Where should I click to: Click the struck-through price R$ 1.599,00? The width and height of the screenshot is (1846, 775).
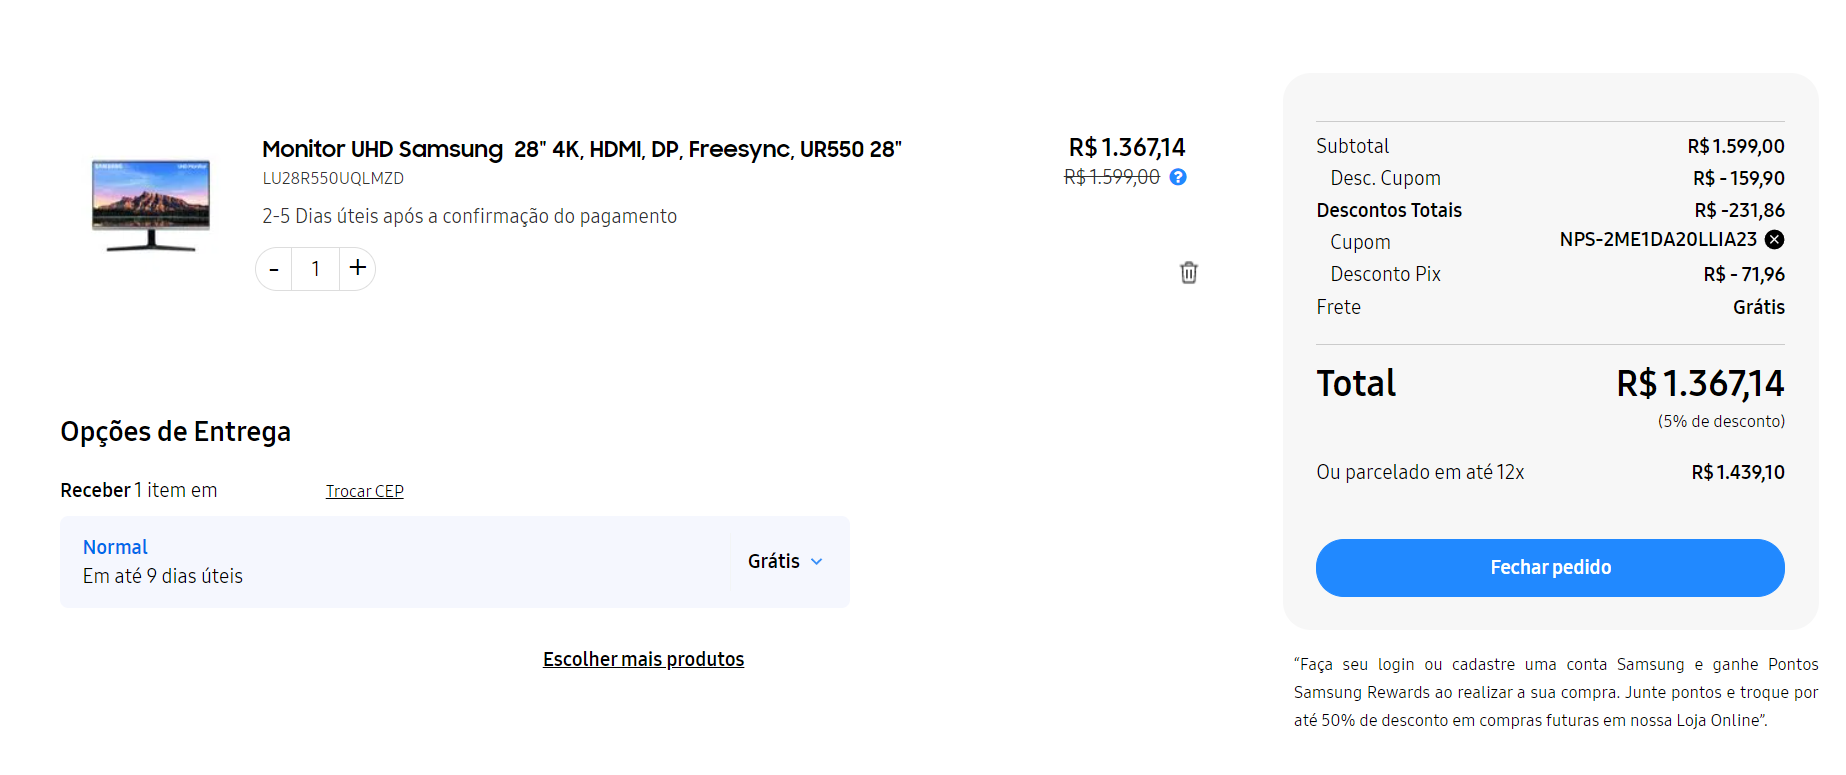pyautogui.click(x=1111, y=177)
